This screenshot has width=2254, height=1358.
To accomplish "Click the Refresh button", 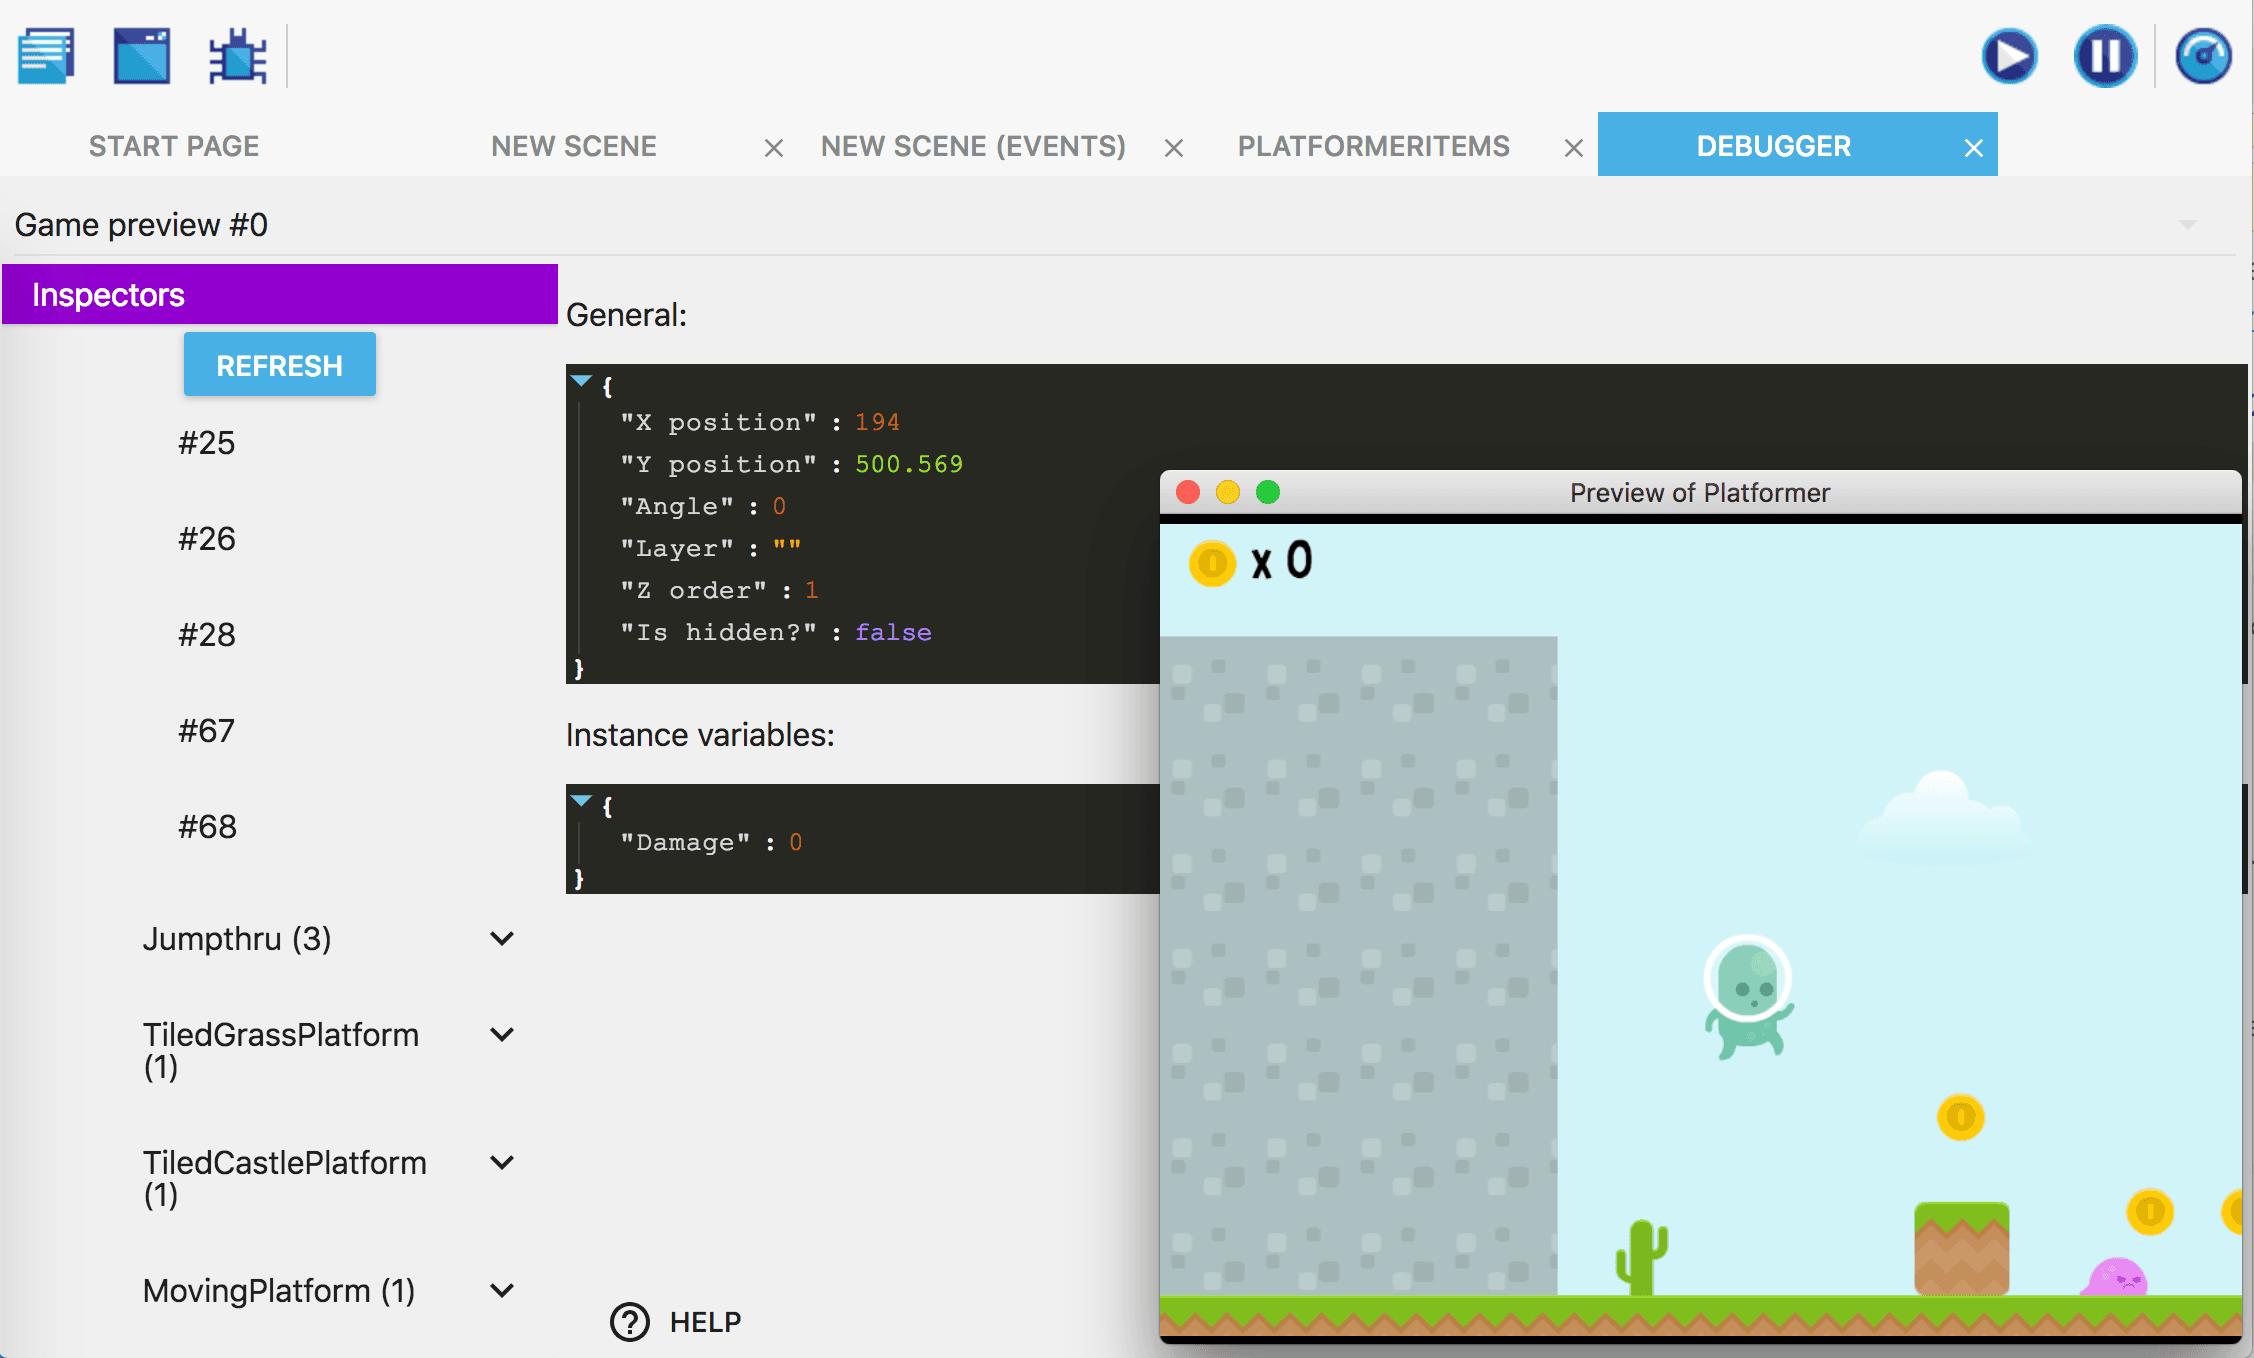I will (x=279, y=365).
